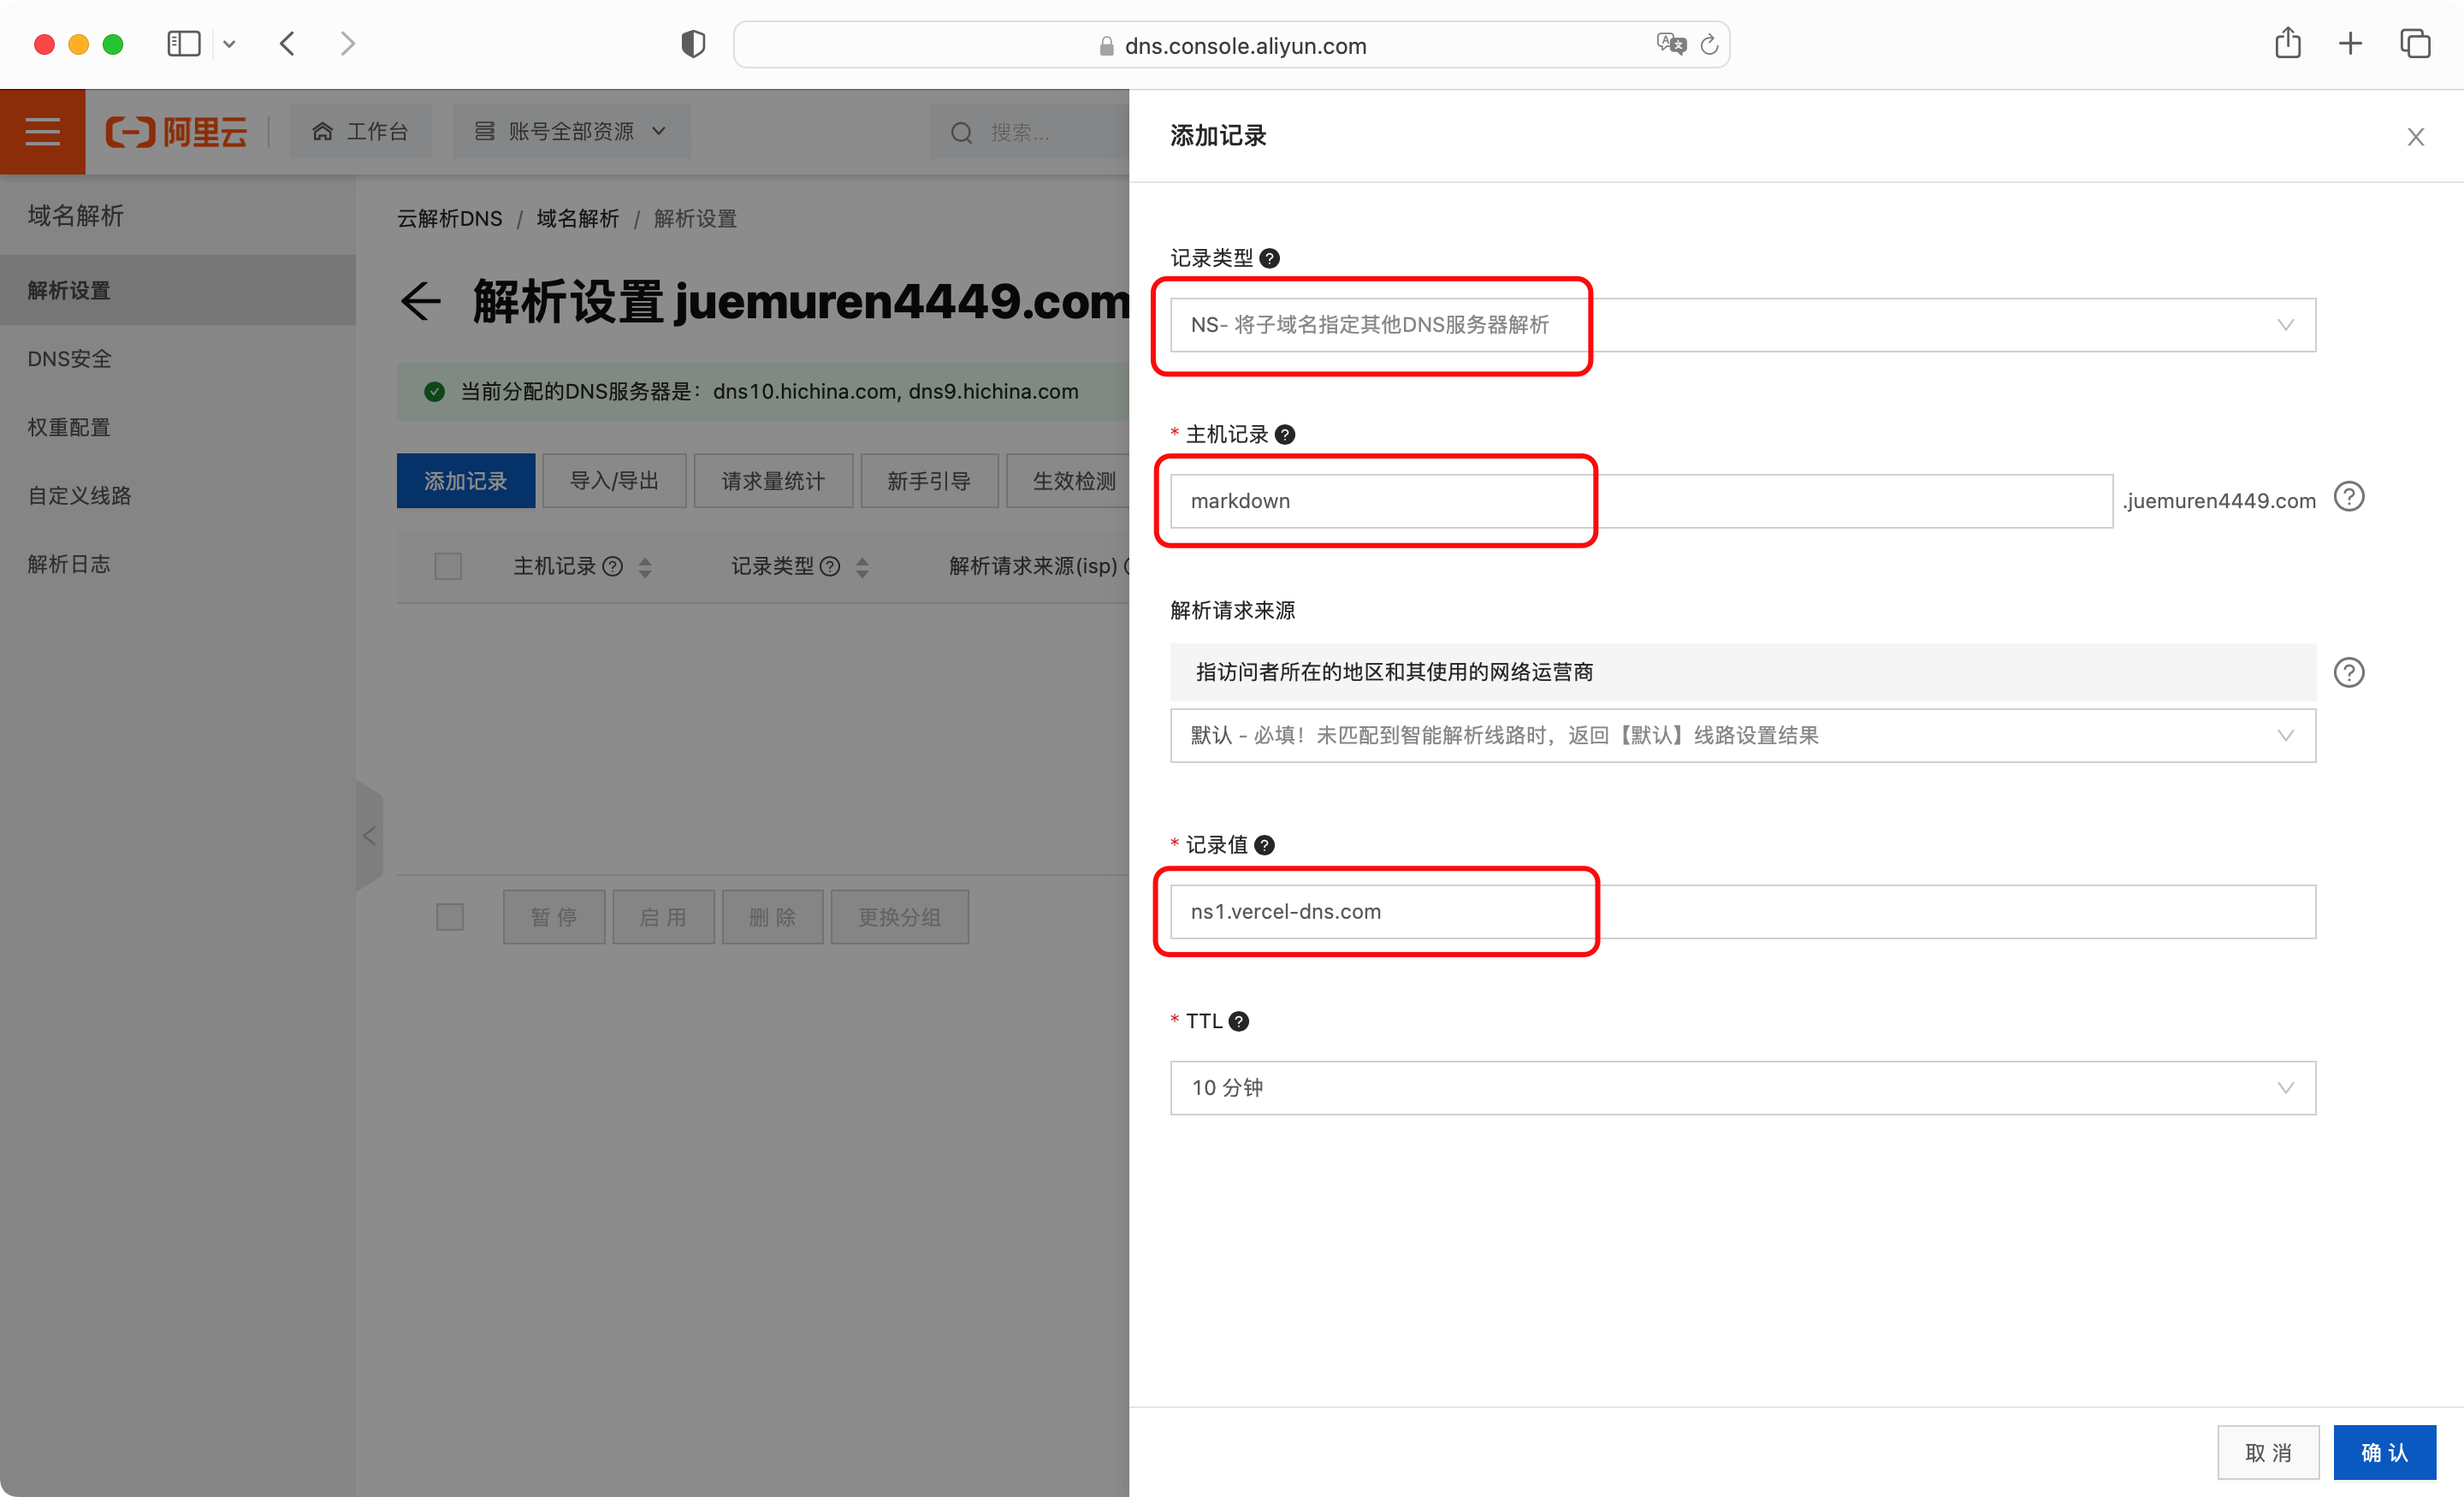Click the back arrow beside 解析设置 title
Image resolution: width=2464 pixels, height=1497 pixels.
[420, 301]
